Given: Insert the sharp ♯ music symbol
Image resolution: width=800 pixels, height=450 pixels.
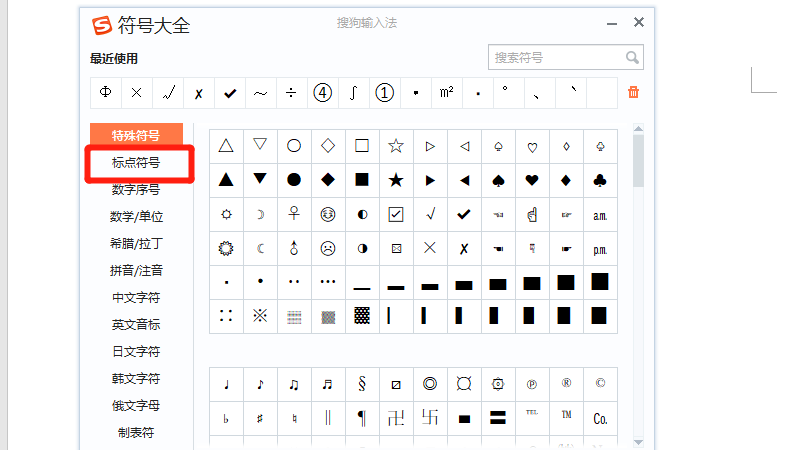Looking at the screenshot, I should click(x=260, y=418).
